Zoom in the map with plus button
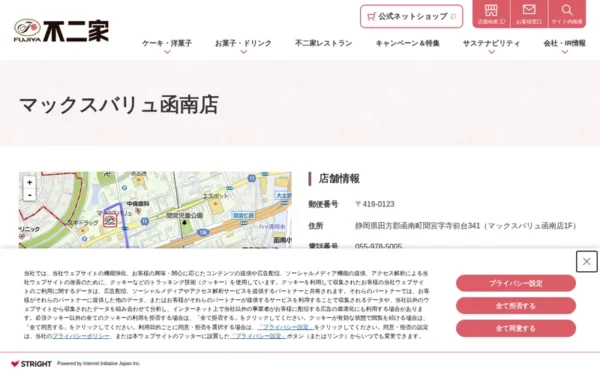600x375 pixels. pos(29,183)
